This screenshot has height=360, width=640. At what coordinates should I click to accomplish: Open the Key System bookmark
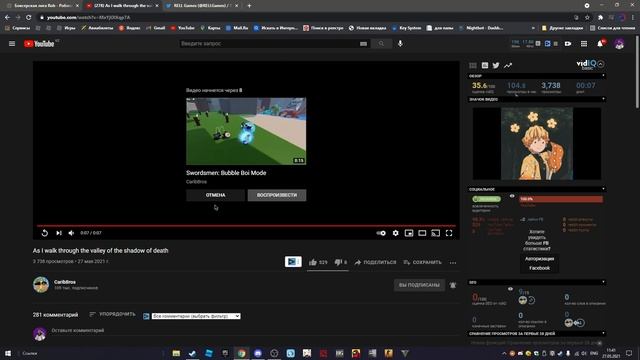(x=407, y=28)
